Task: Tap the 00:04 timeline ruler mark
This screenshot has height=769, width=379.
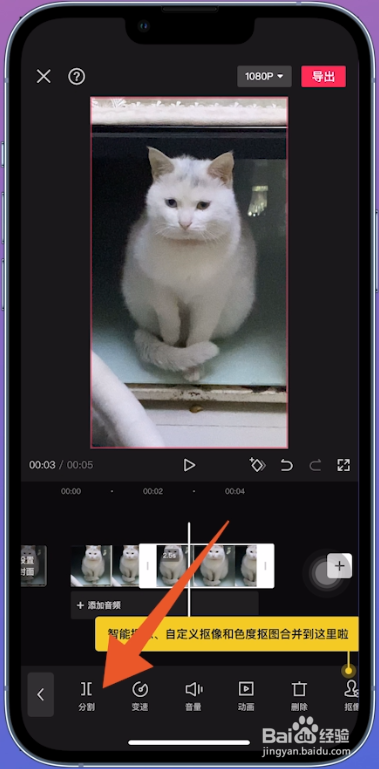Action: tap(235, 491)
